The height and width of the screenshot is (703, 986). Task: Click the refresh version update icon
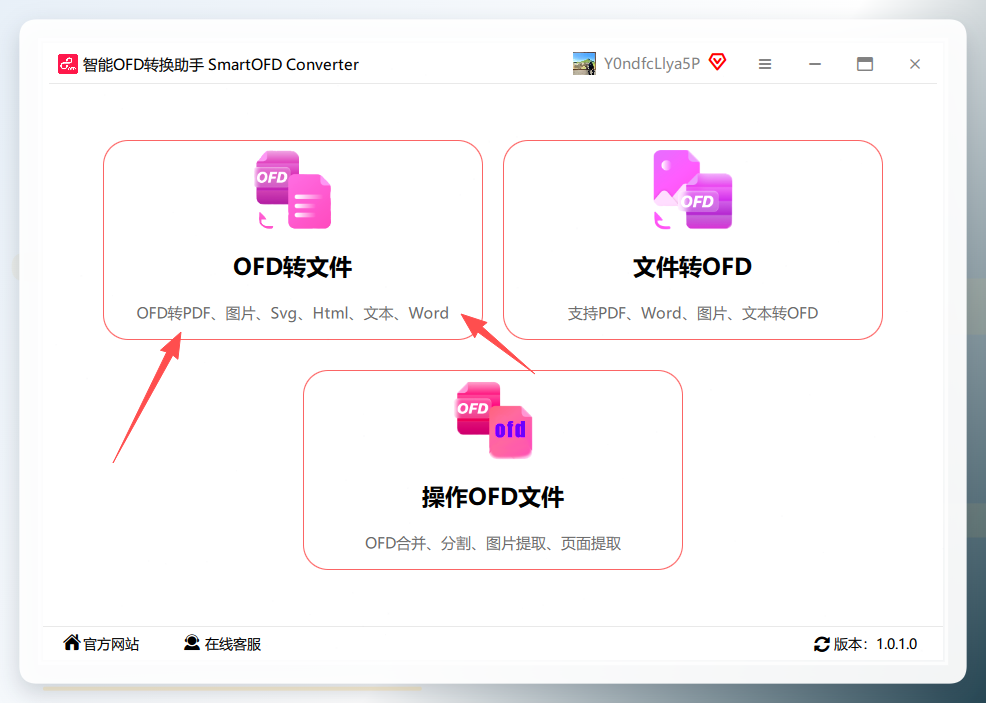pos(822,644)
